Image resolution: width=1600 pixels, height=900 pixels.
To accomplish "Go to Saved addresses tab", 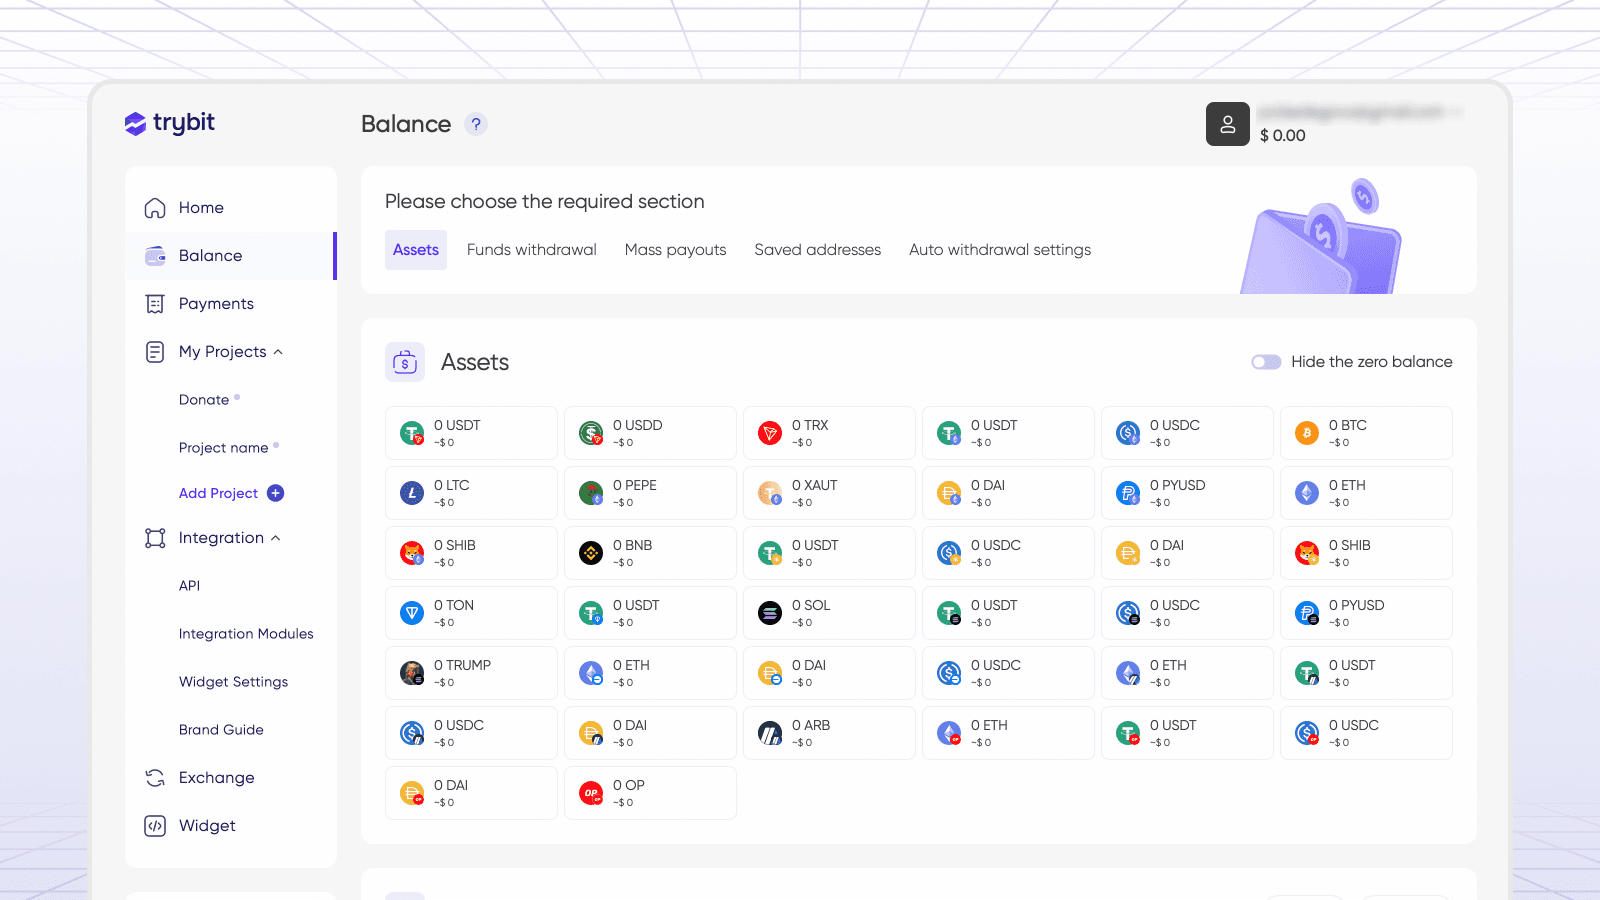I will coord(818,250).
